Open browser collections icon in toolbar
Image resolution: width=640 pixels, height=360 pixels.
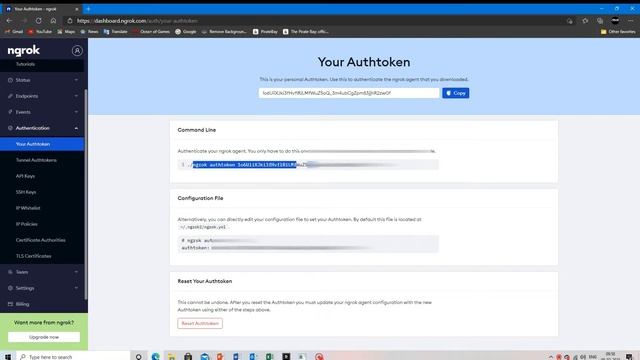(x=600, y=21)
